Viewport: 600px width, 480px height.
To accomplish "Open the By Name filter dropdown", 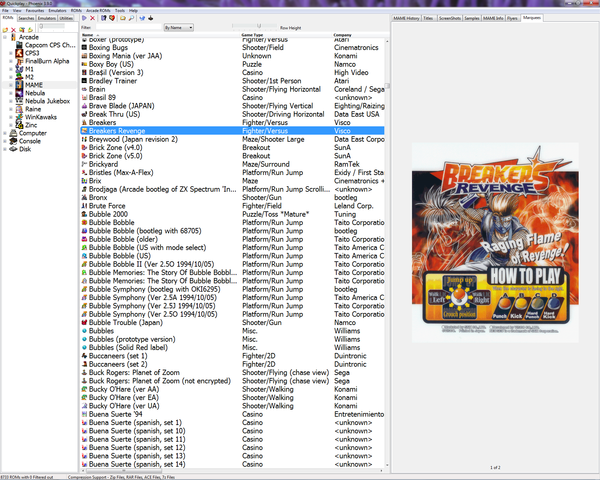I will 178,28.
